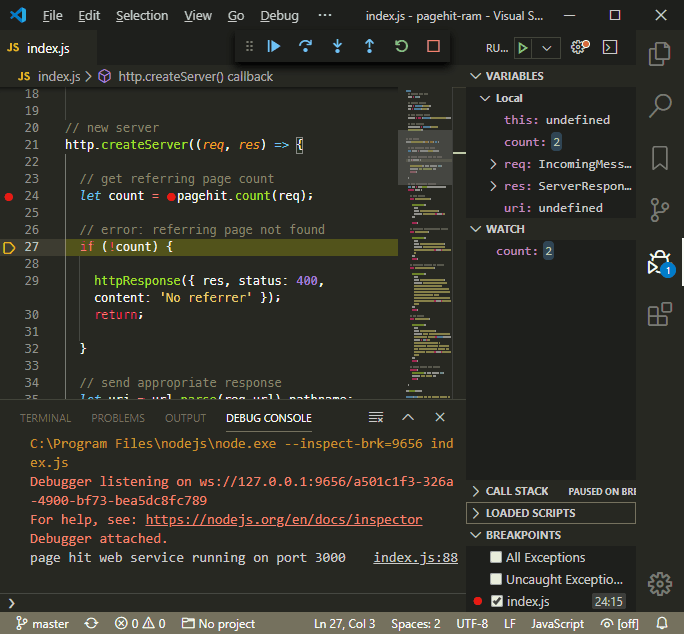684x634 pixels.
Task: Collapse the Local scope
Action: pos(485,98)
